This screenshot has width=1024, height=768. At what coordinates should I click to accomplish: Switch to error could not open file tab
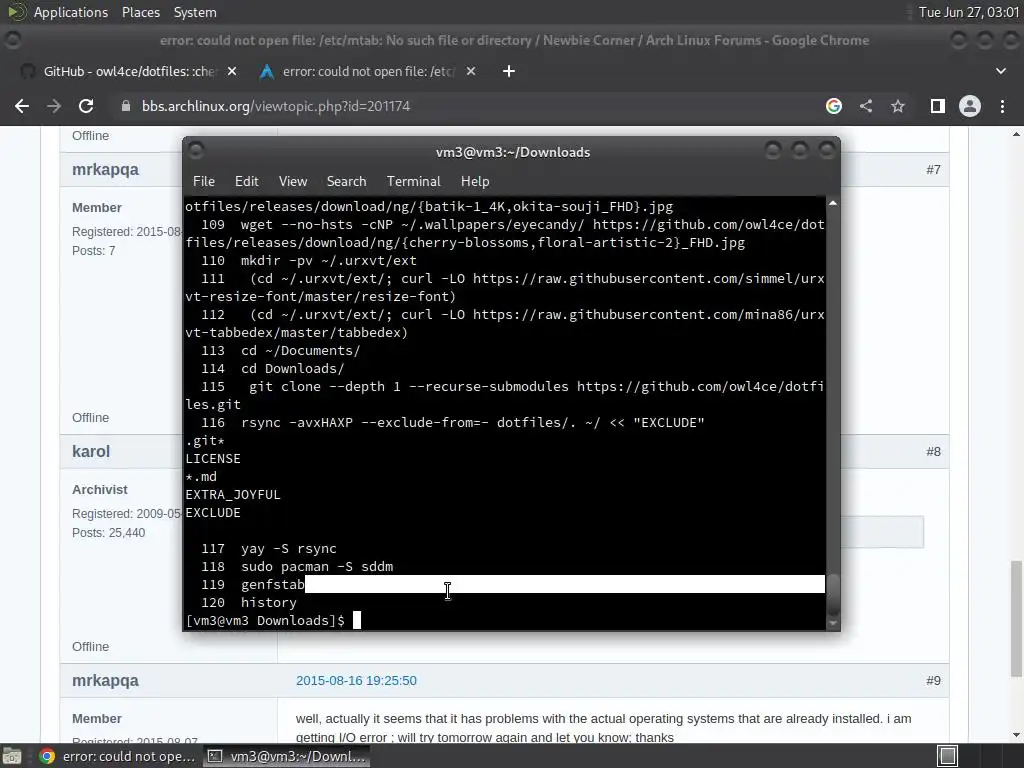(368, 71)
